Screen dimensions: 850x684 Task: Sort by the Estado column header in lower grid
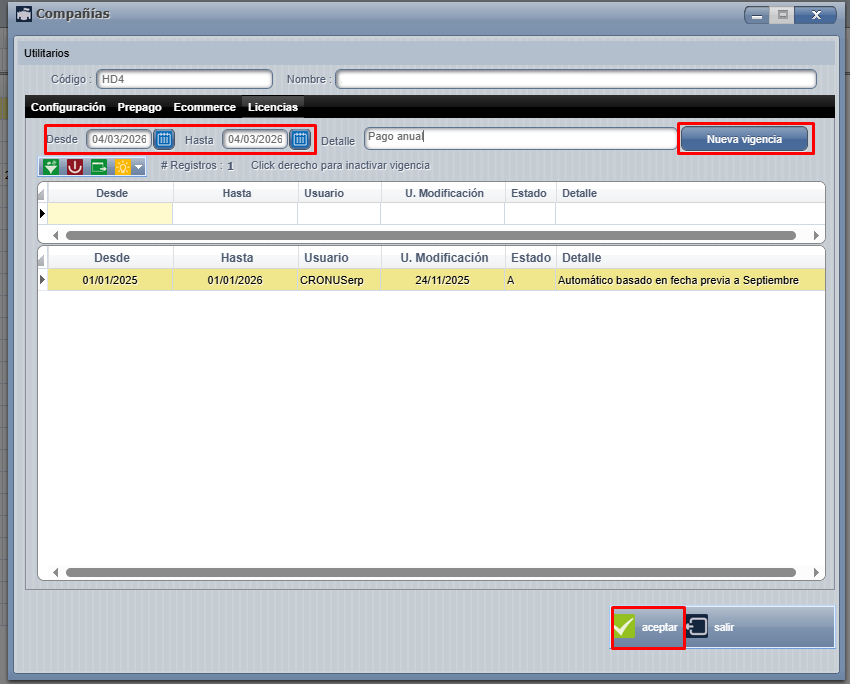coord(530,258)
